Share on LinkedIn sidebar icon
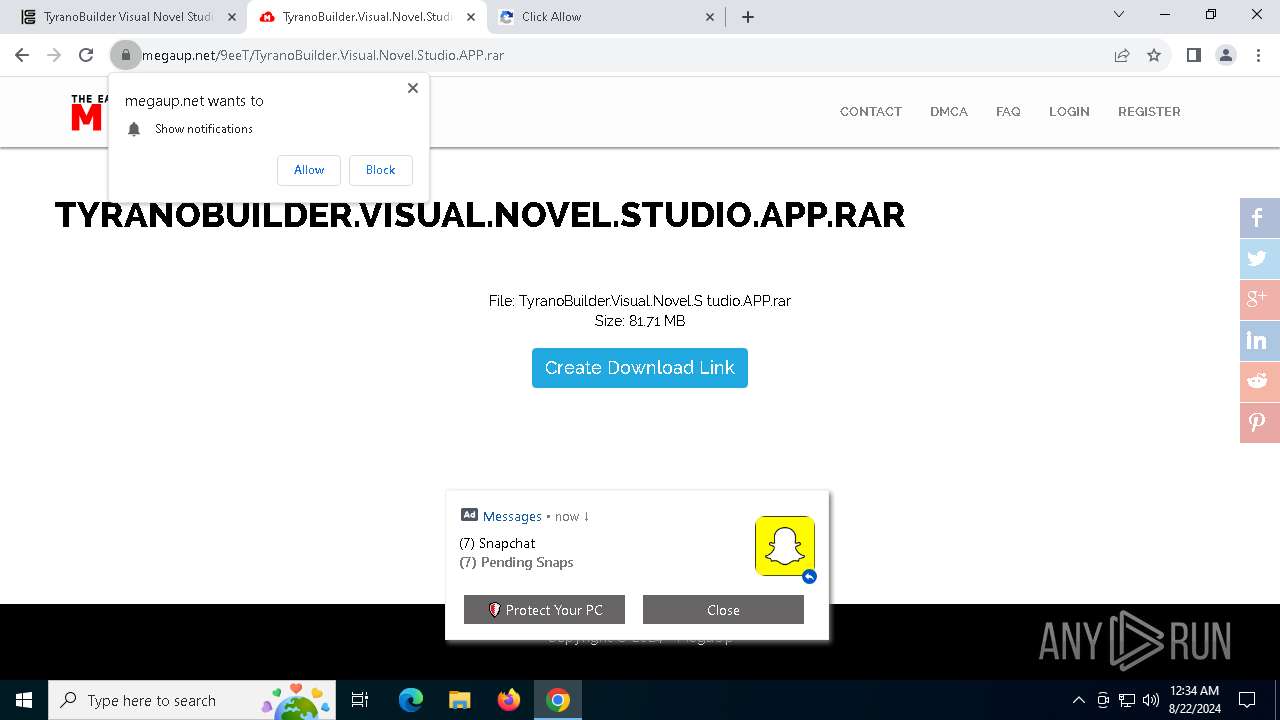The width and height of the screenshot is (1280, 720). (1260, 341)
